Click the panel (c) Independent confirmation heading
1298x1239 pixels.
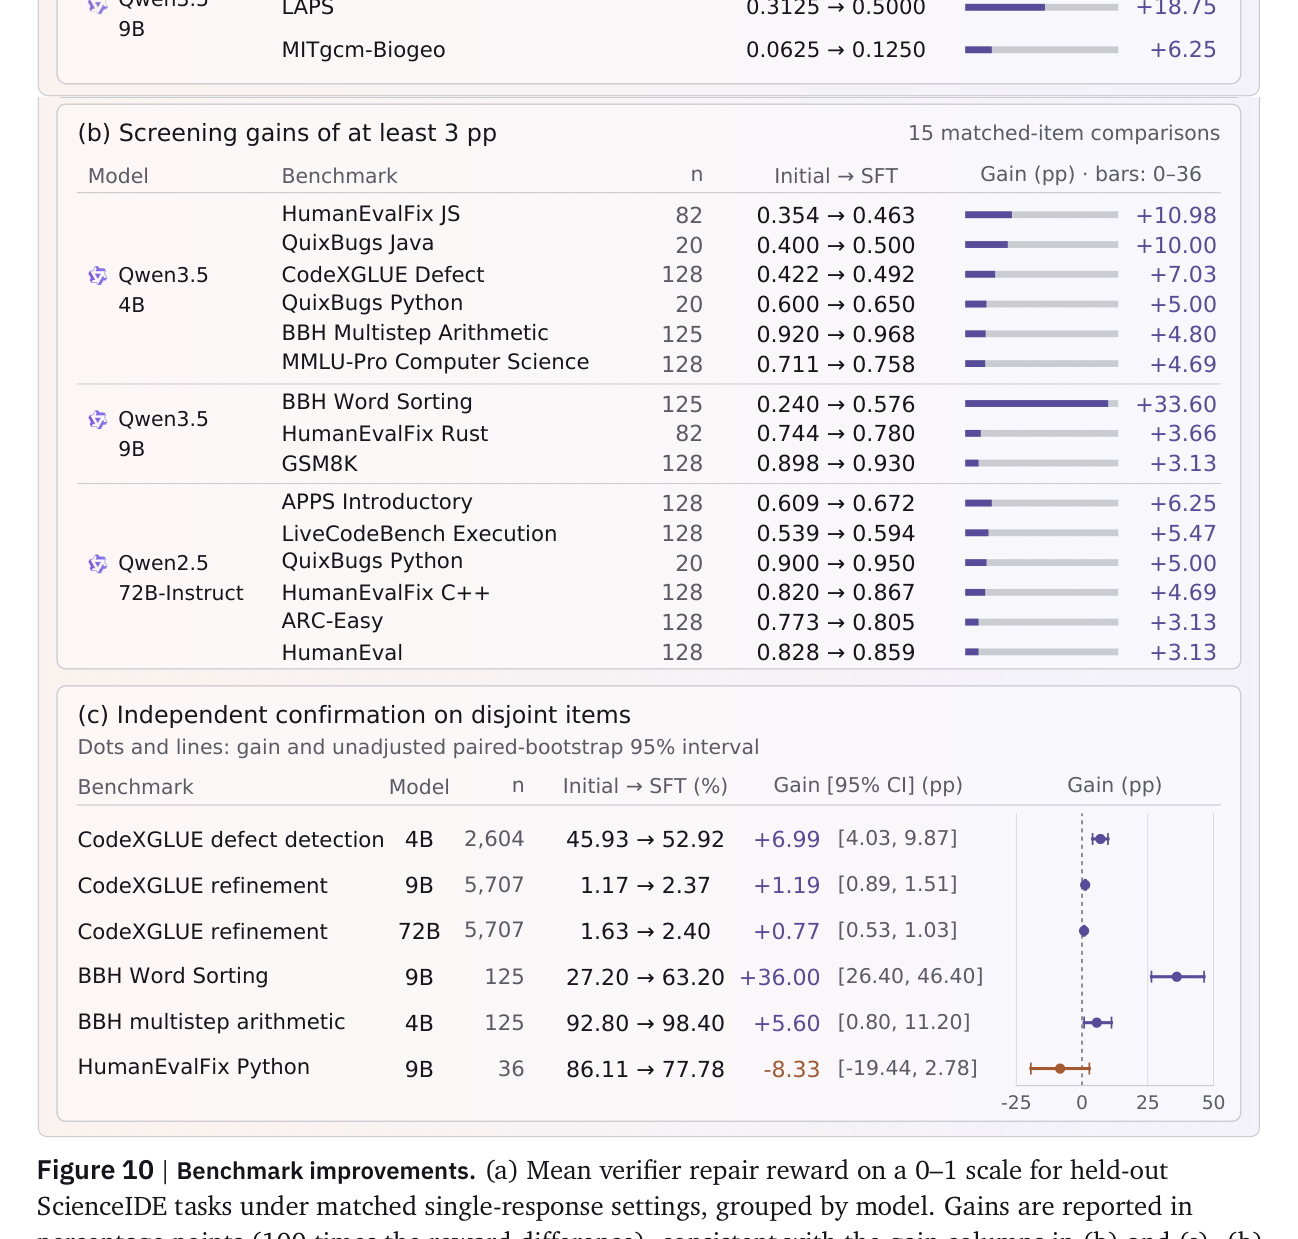(354, 715)
